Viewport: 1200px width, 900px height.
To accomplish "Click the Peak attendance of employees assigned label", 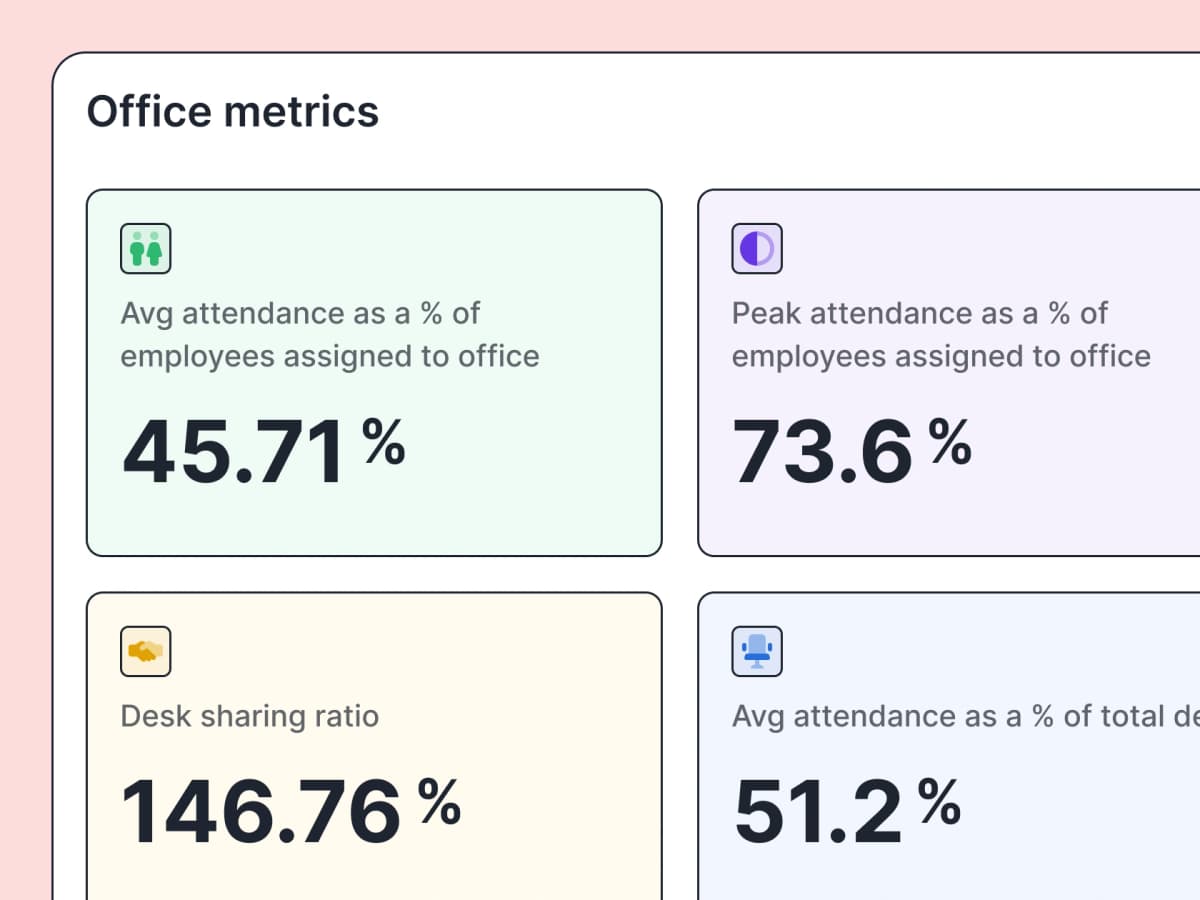I will (940, 335).
